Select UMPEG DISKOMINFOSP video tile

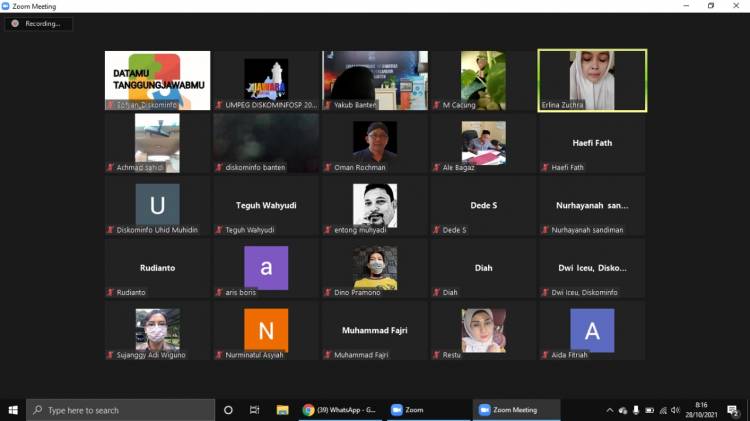[x=266, y=80]
